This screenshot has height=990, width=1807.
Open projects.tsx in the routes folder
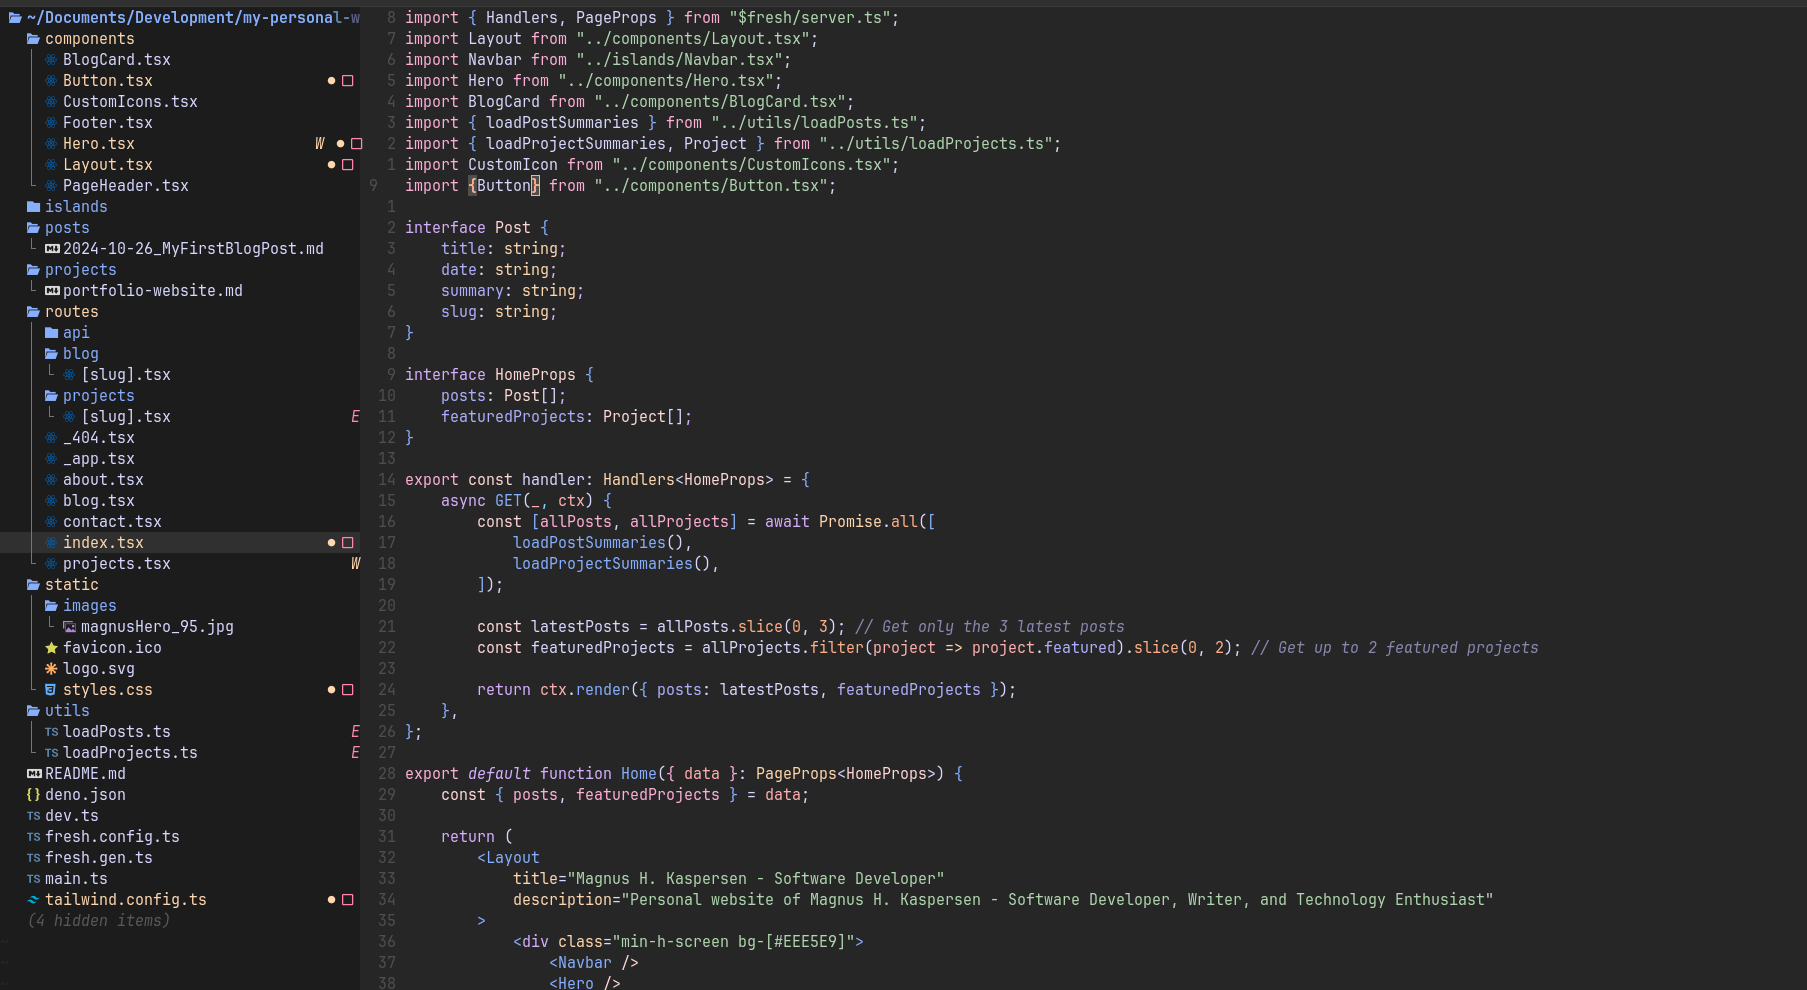[116, 564]
